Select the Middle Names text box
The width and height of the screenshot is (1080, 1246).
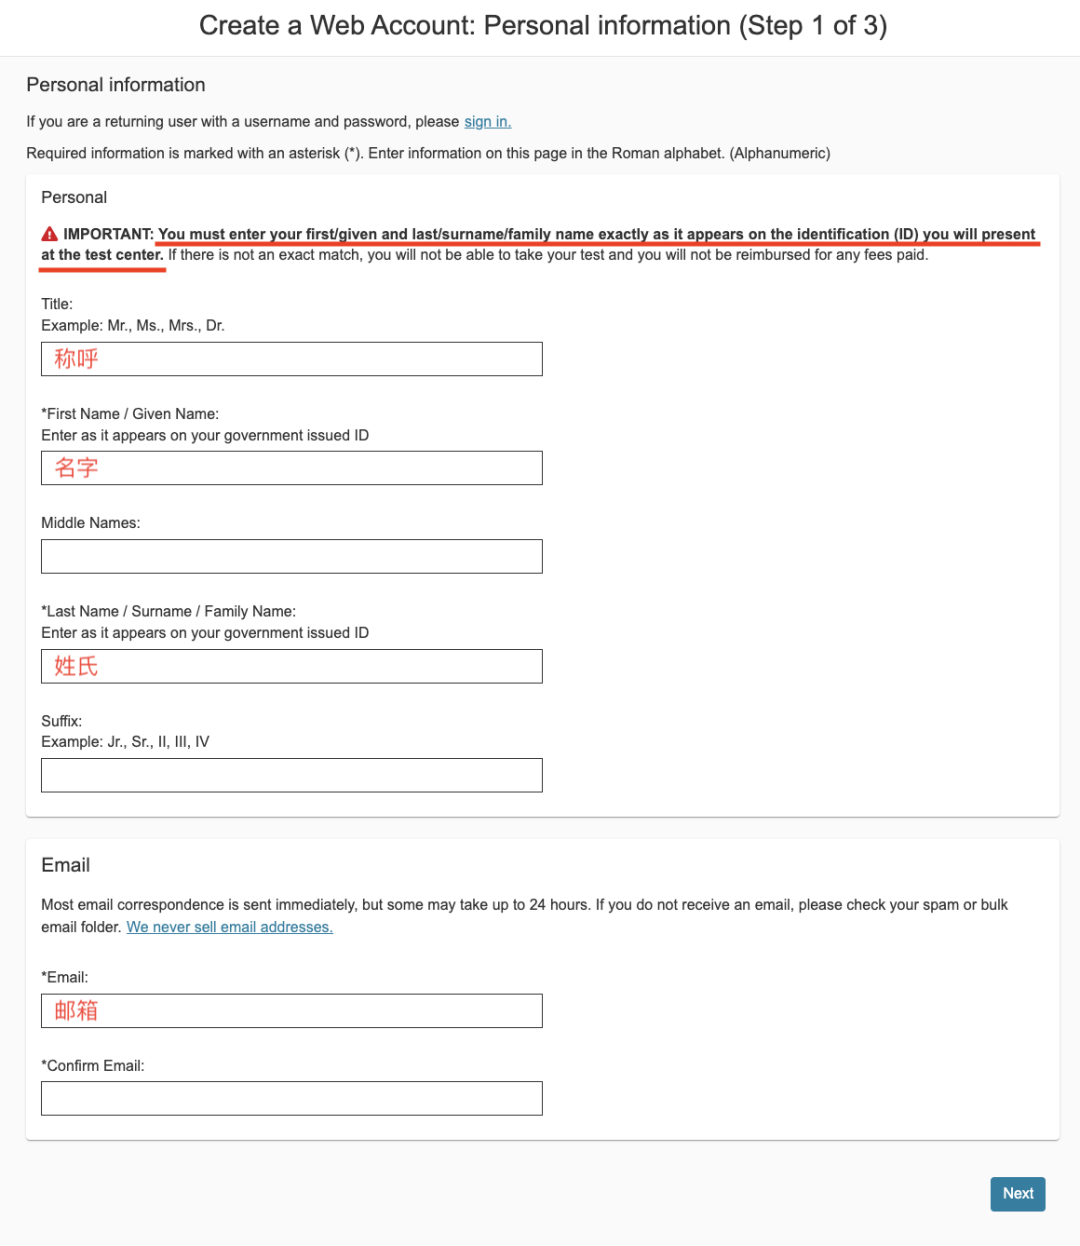point(292,556)
